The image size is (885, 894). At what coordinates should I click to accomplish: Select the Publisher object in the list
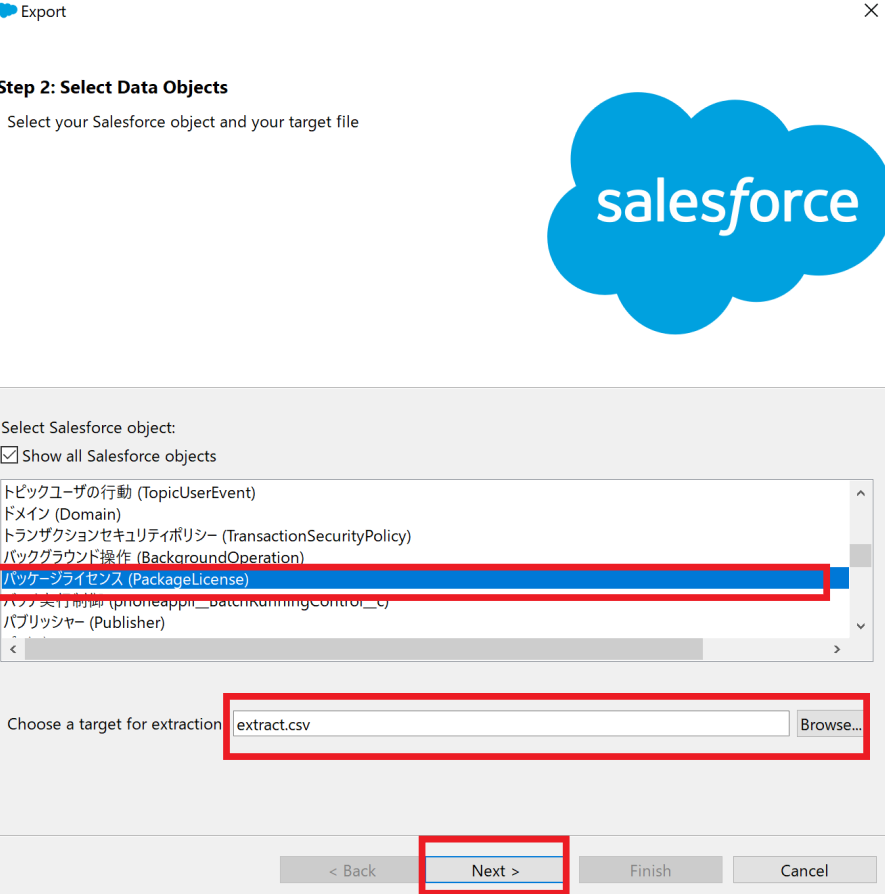point(425,623)
